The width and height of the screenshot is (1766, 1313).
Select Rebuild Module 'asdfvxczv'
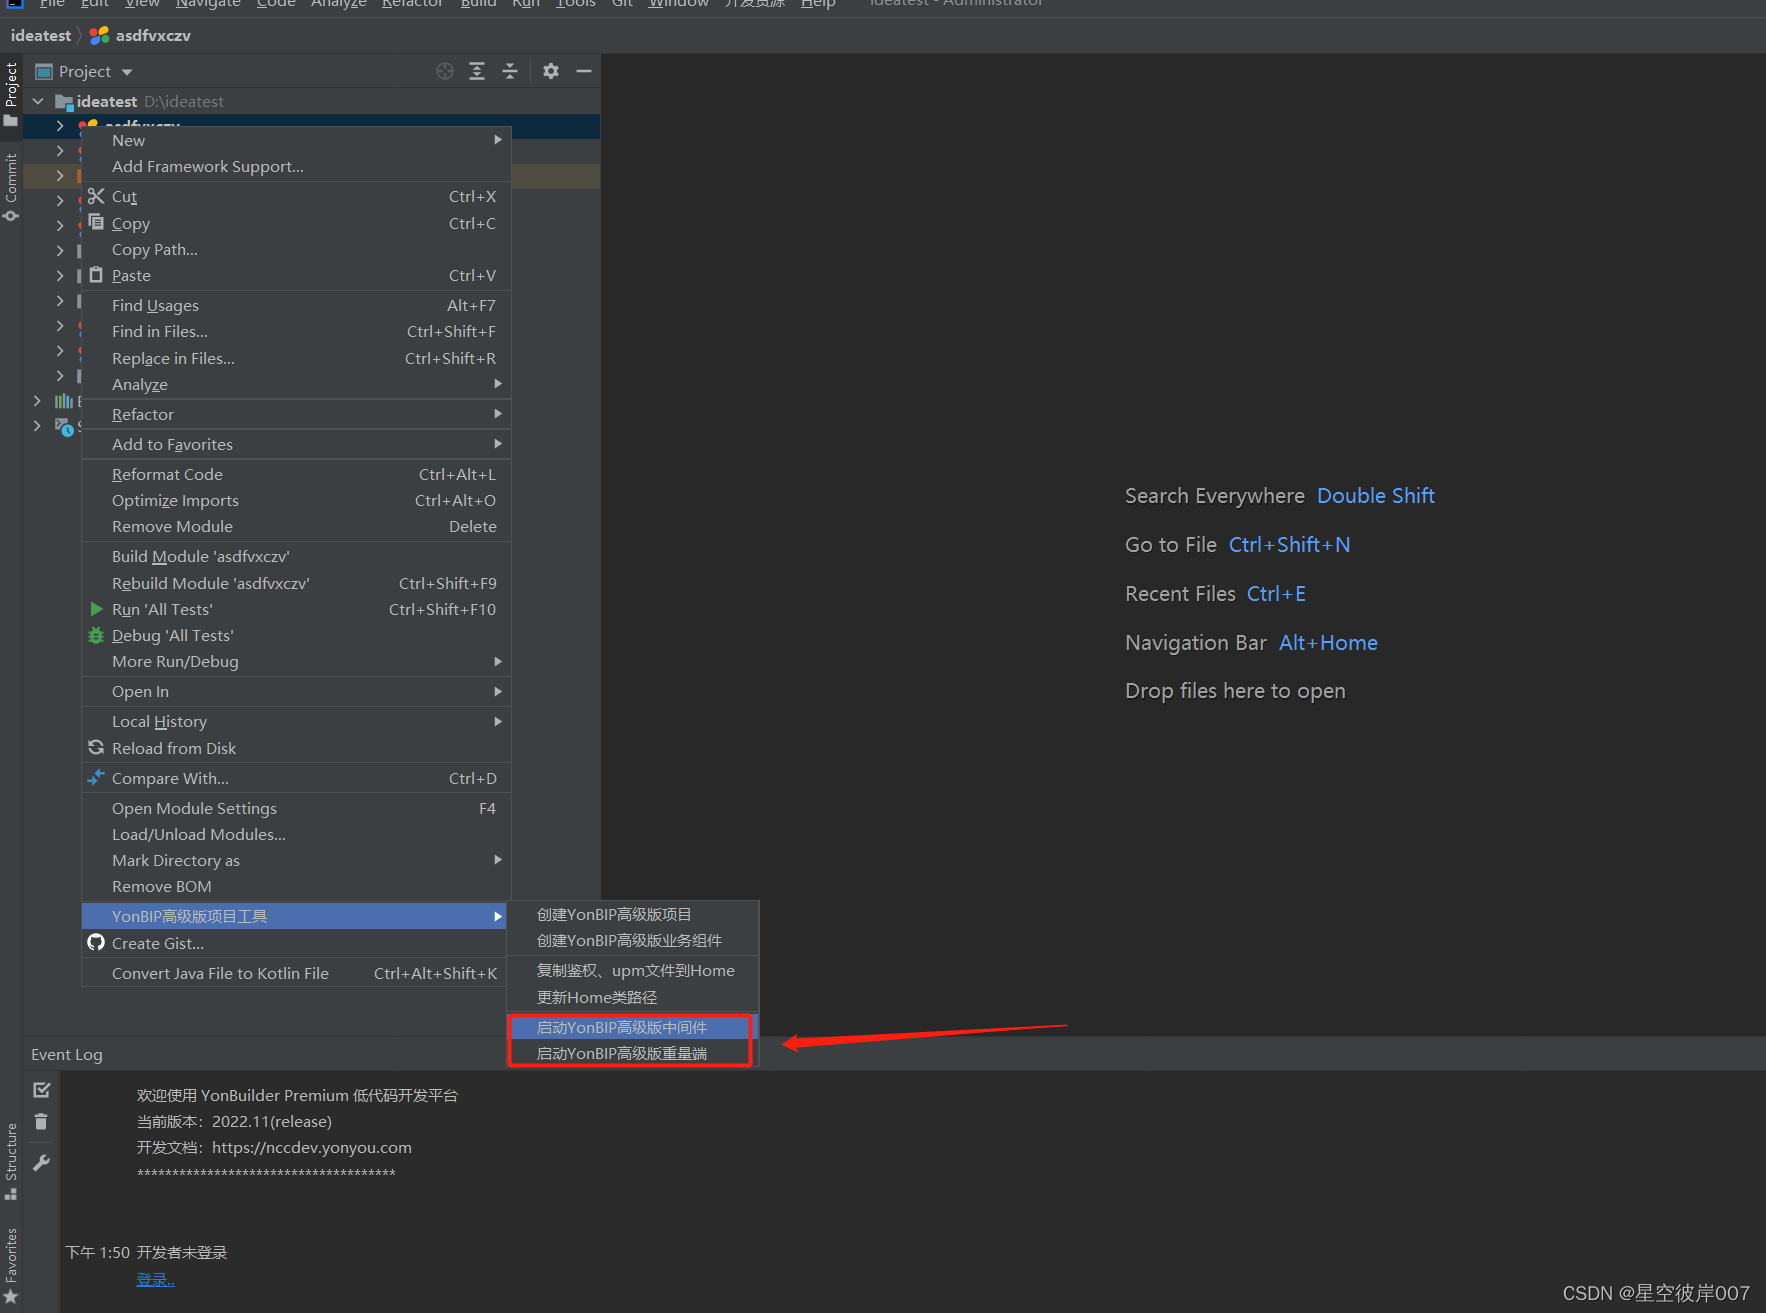(296, 584)
